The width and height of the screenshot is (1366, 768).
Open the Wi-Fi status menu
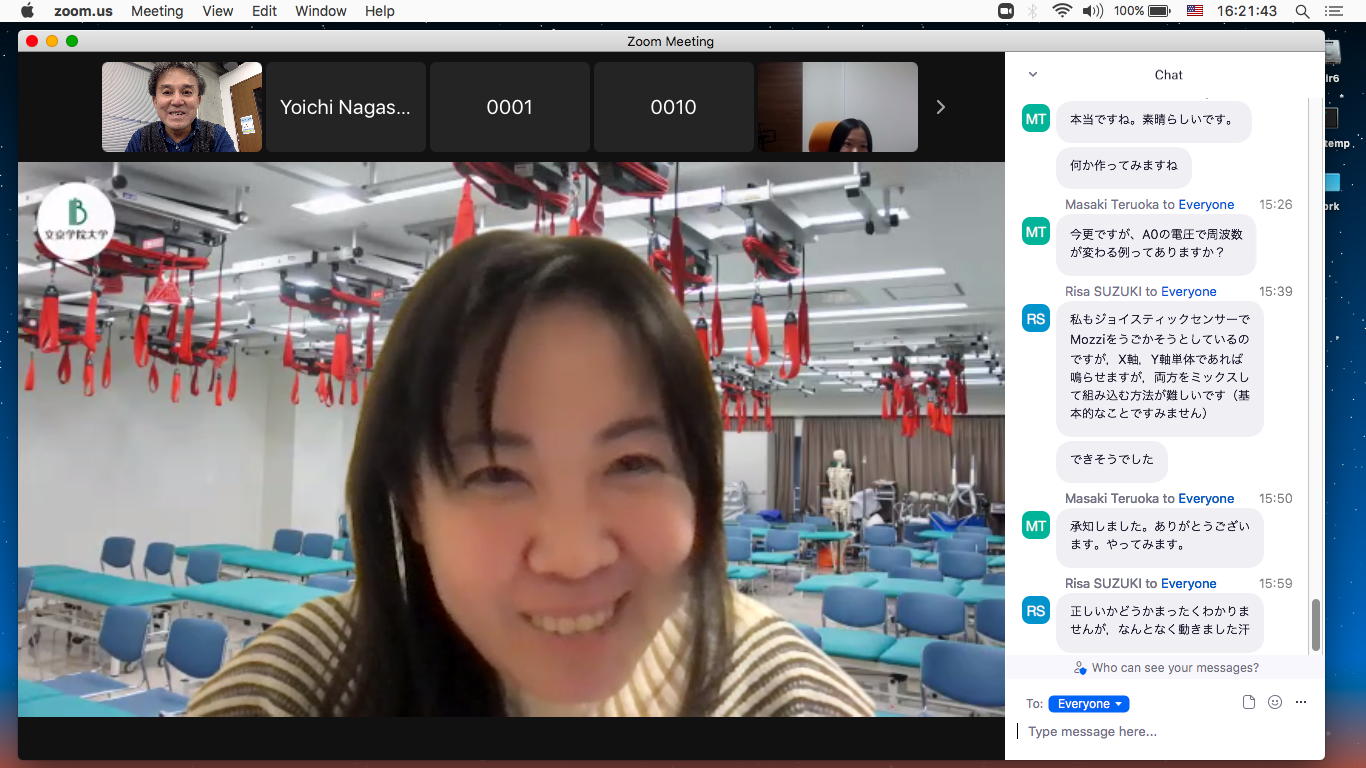click(1062, 11)
